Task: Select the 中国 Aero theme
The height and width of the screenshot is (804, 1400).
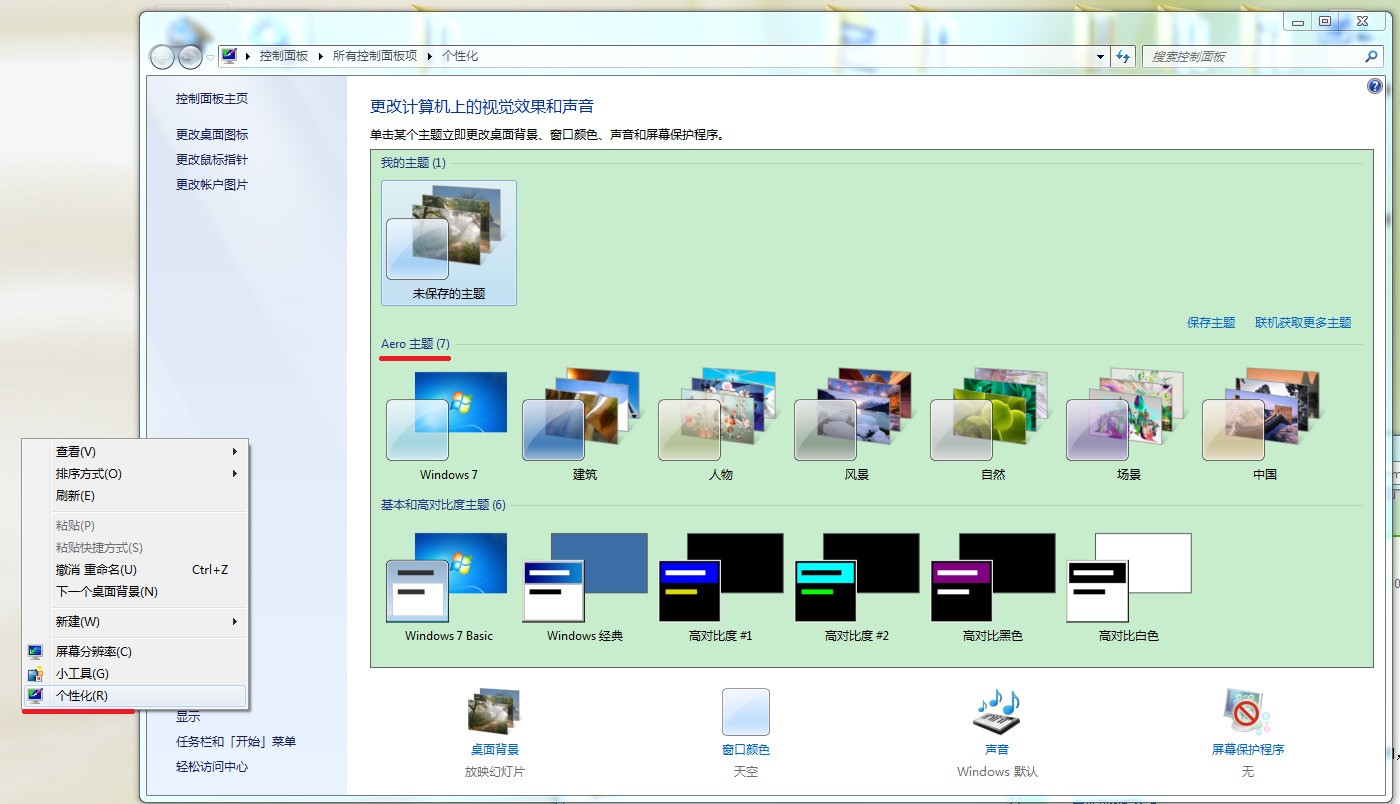Action: pos(1265,427)
